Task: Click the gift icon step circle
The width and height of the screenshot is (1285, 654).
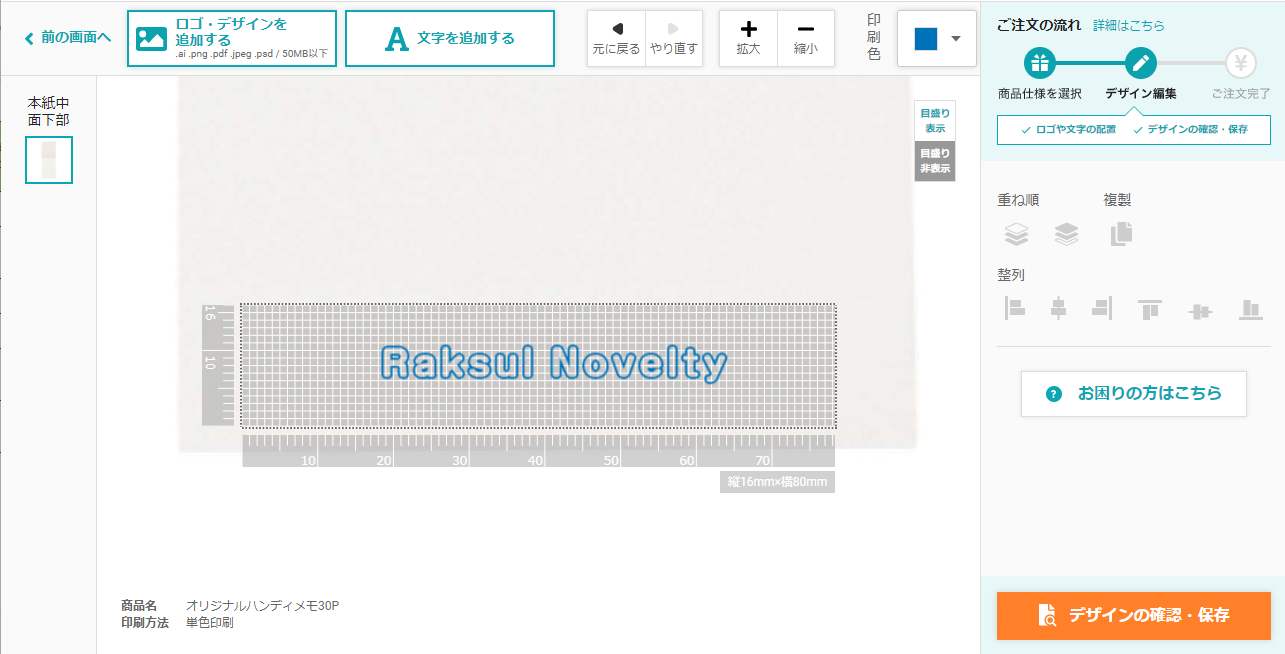Action: click(1040, 64)
